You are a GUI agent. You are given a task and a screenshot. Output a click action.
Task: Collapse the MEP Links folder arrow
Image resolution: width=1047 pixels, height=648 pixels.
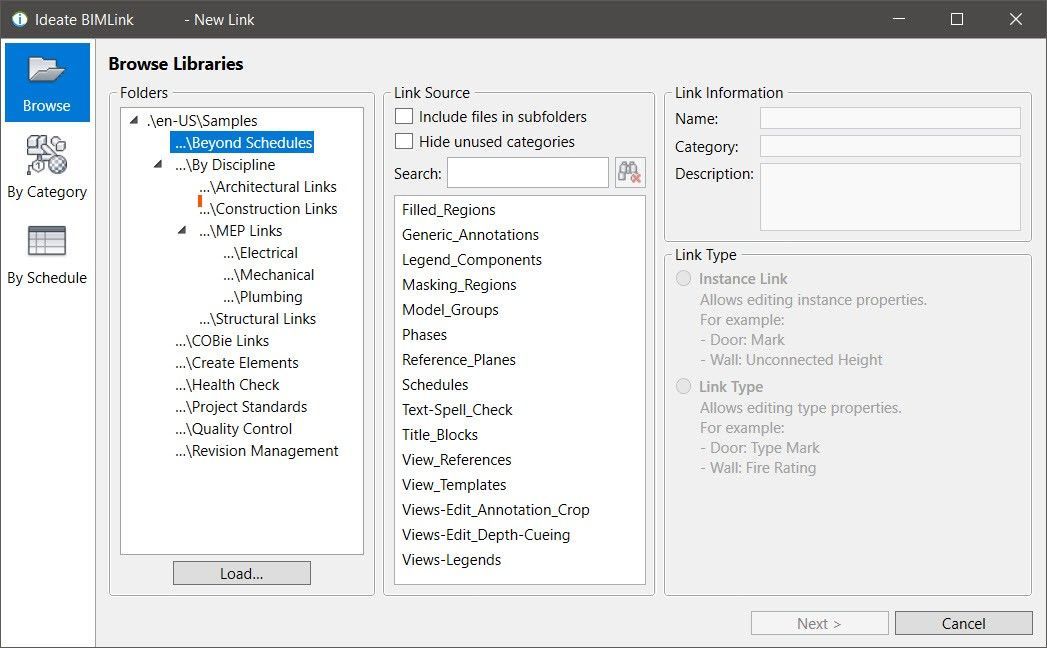[182, 230]
